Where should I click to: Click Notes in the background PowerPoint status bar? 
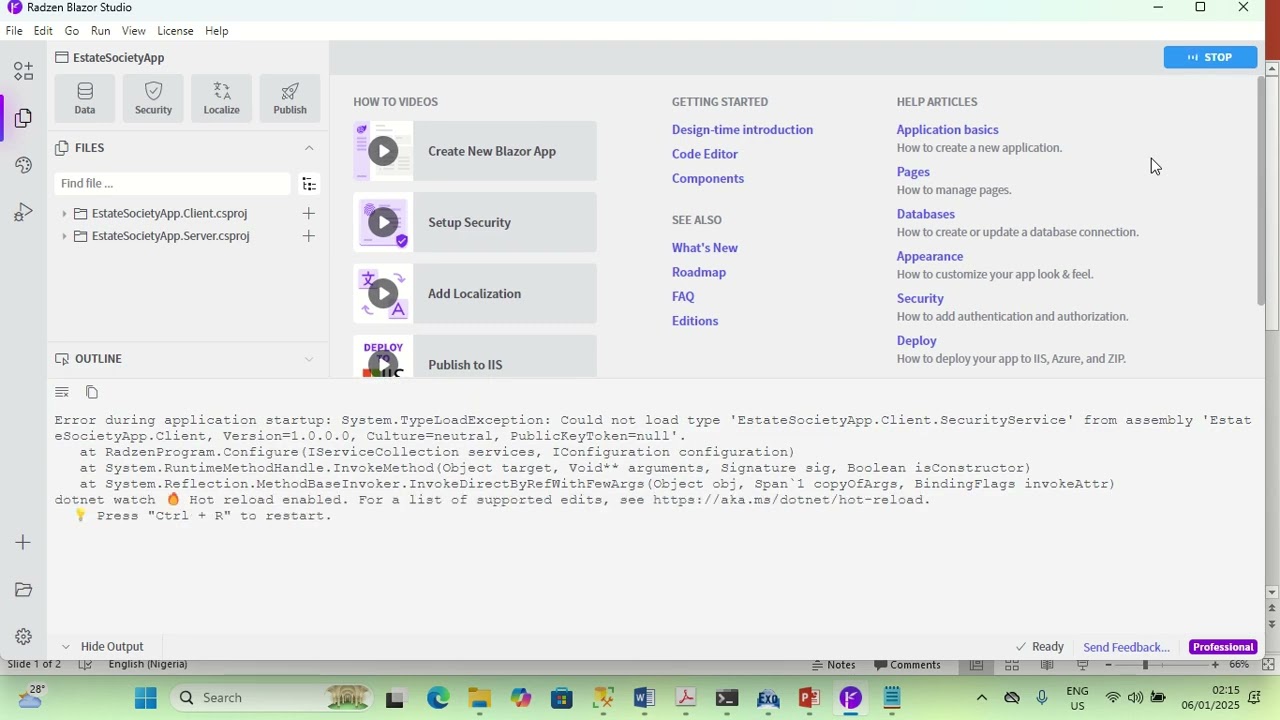833,665
